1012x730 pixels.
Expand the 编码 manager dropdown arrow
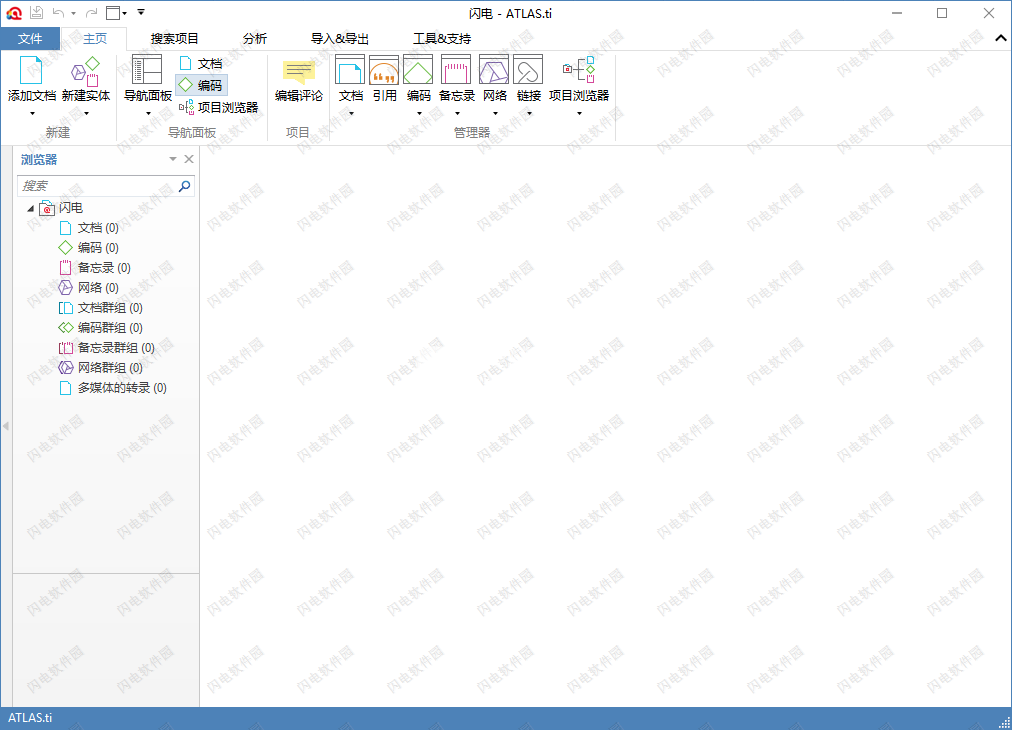420,114
